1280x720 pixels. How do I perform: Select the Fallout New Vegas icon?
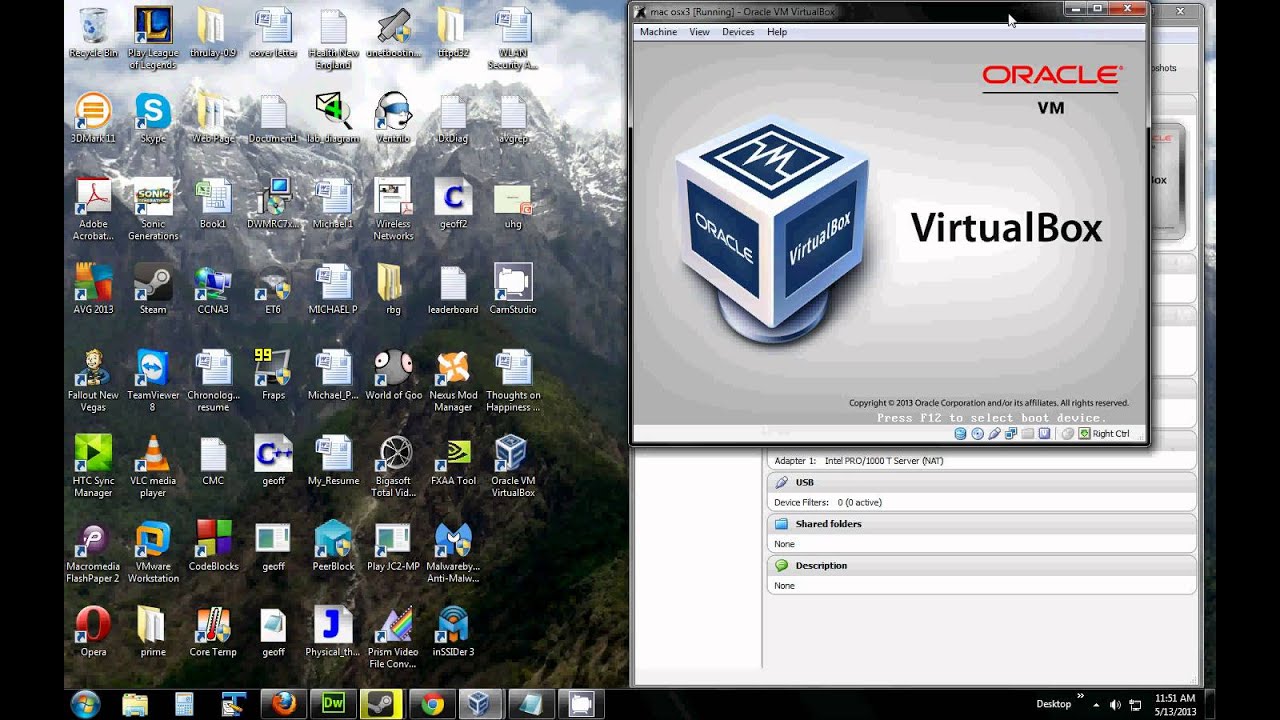[x=93, y=381]
